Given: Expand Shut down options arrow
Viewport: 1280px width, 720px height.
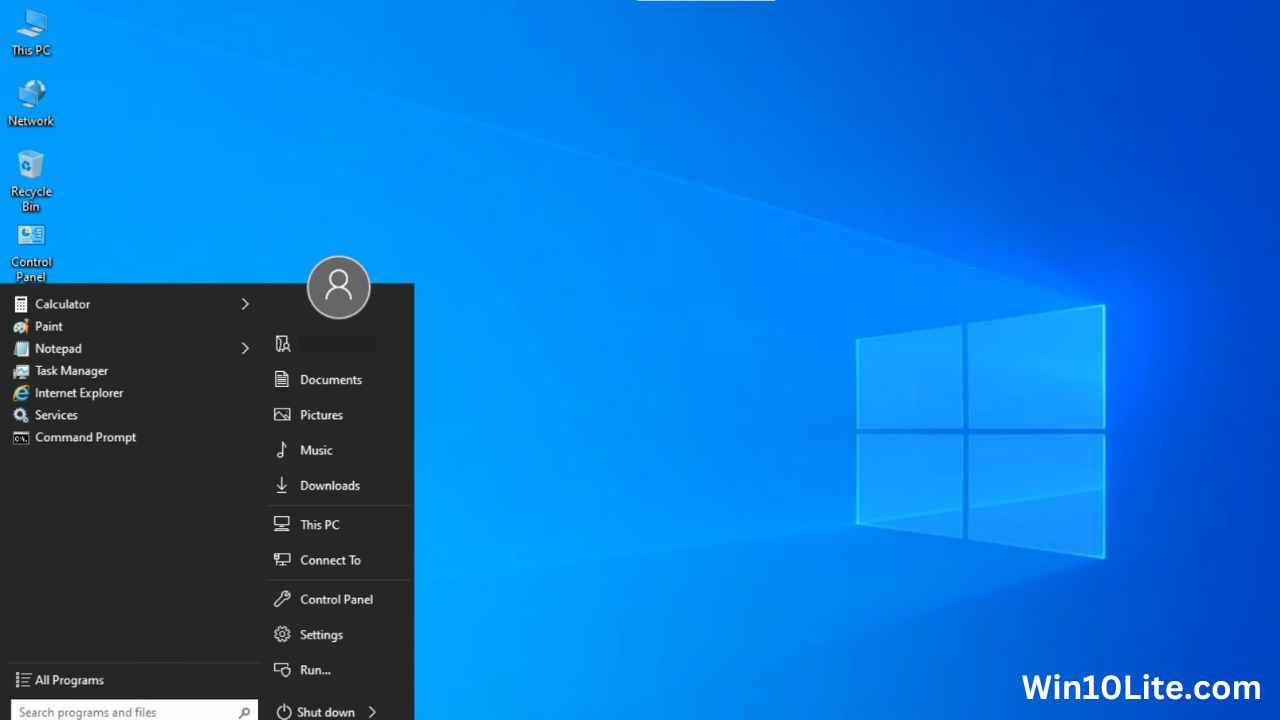Looking at the screenshot, I should 372,712.
